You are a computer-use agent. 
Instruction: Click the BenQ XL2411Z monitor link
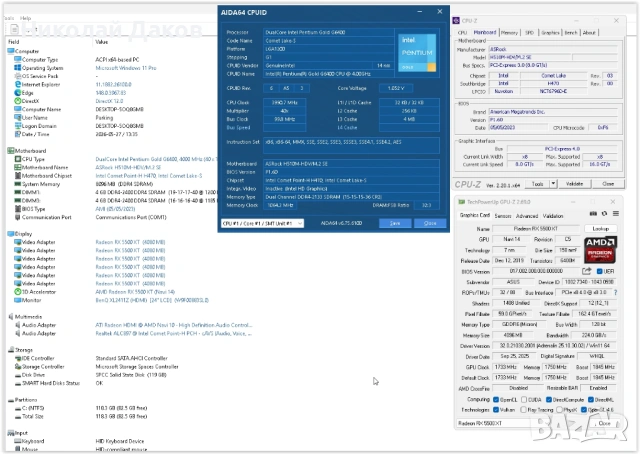coord(152,300)
